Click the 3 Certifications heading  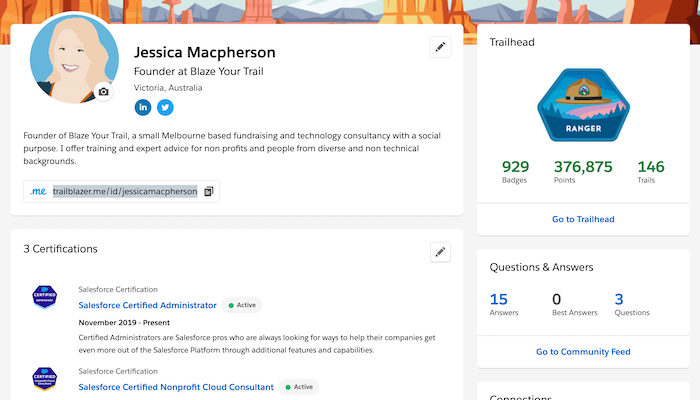[x=60, y=249]
